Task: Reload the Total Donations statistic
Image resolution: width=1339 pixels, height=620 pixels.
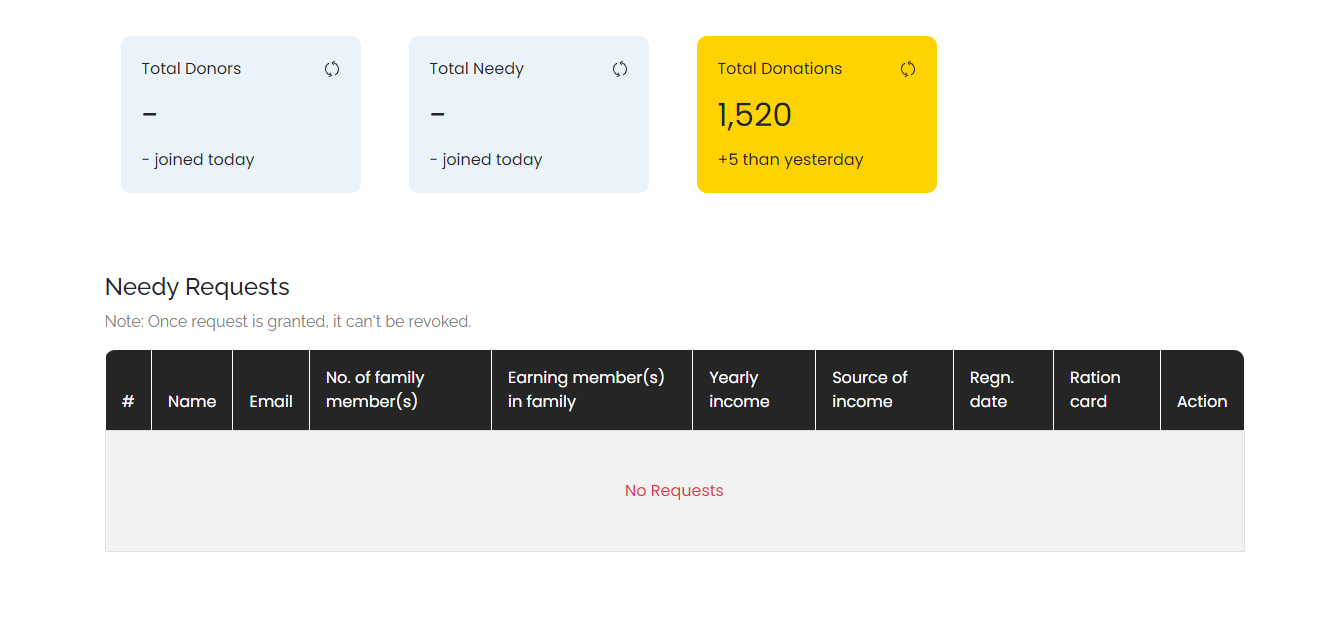Action: 908,69
